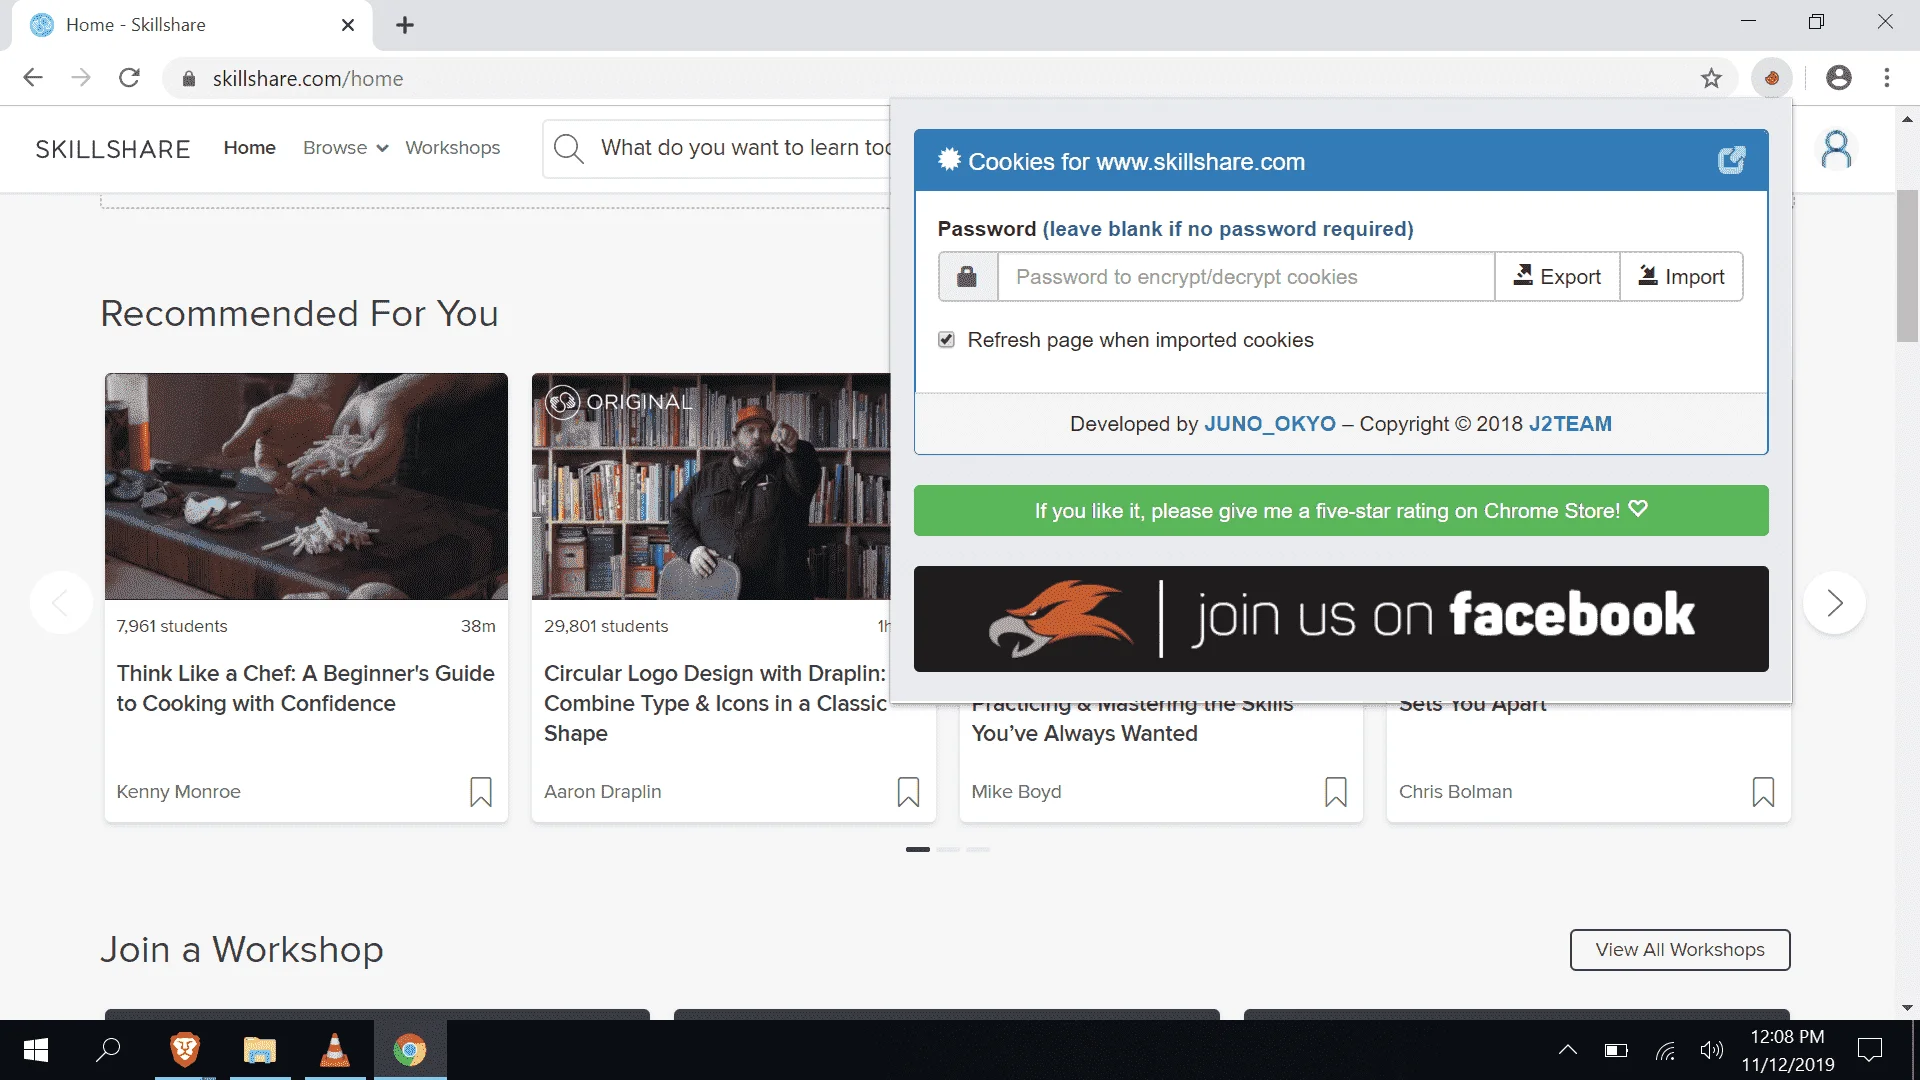Open the Skillshare user profile icon
This screenshot has width=1920, height=1080.
(x=1836, y=149)
